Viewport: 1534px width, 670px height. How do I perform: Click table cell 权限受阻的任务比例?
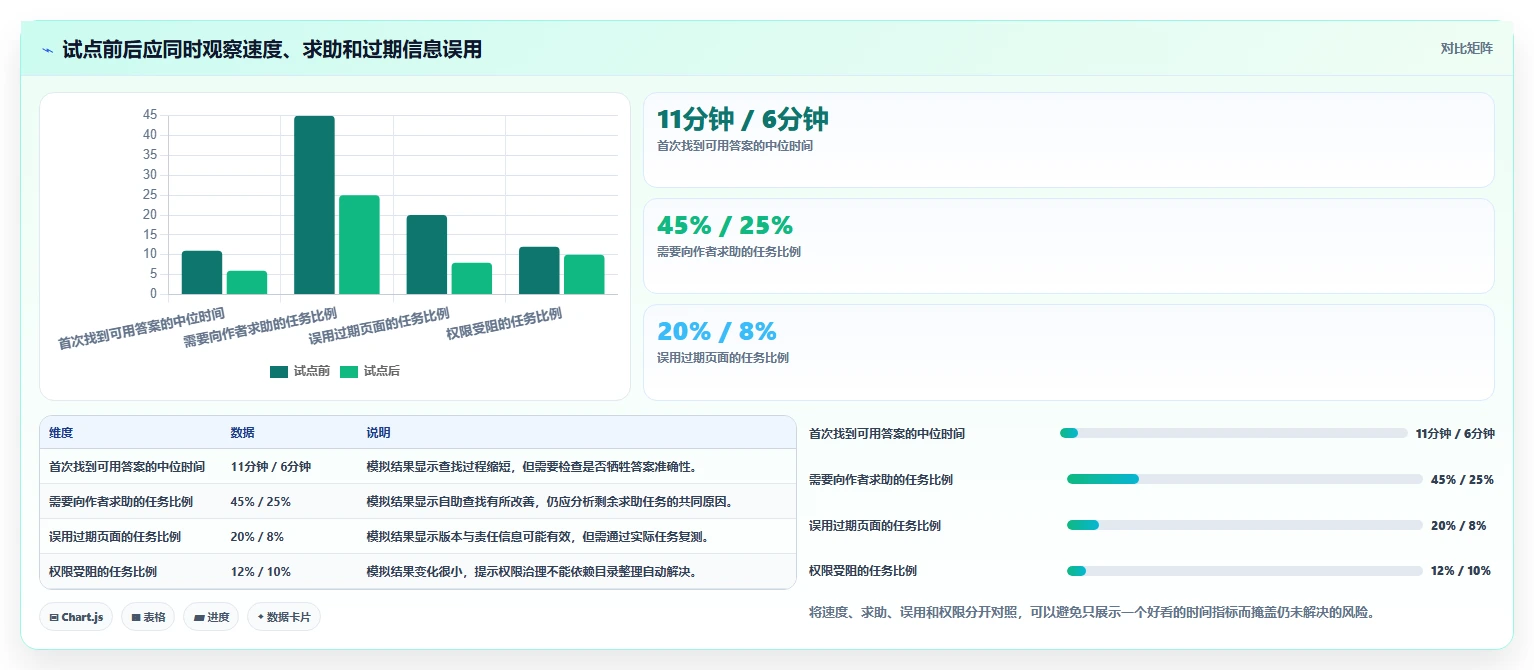pos(103,571)
